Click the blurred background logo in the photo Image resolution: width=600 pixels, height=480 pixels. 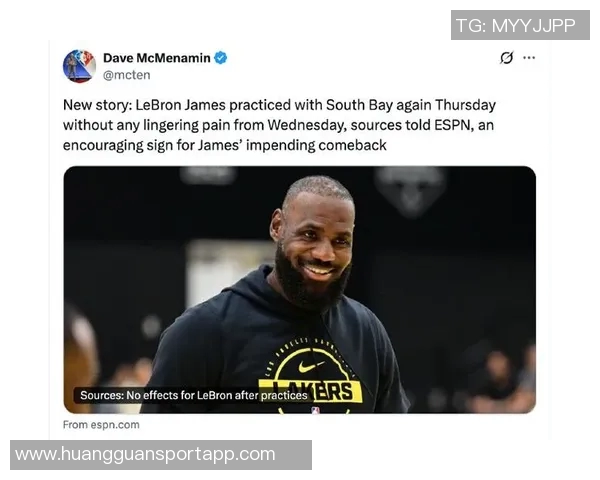pyautogui.click(x=410, y=190)
